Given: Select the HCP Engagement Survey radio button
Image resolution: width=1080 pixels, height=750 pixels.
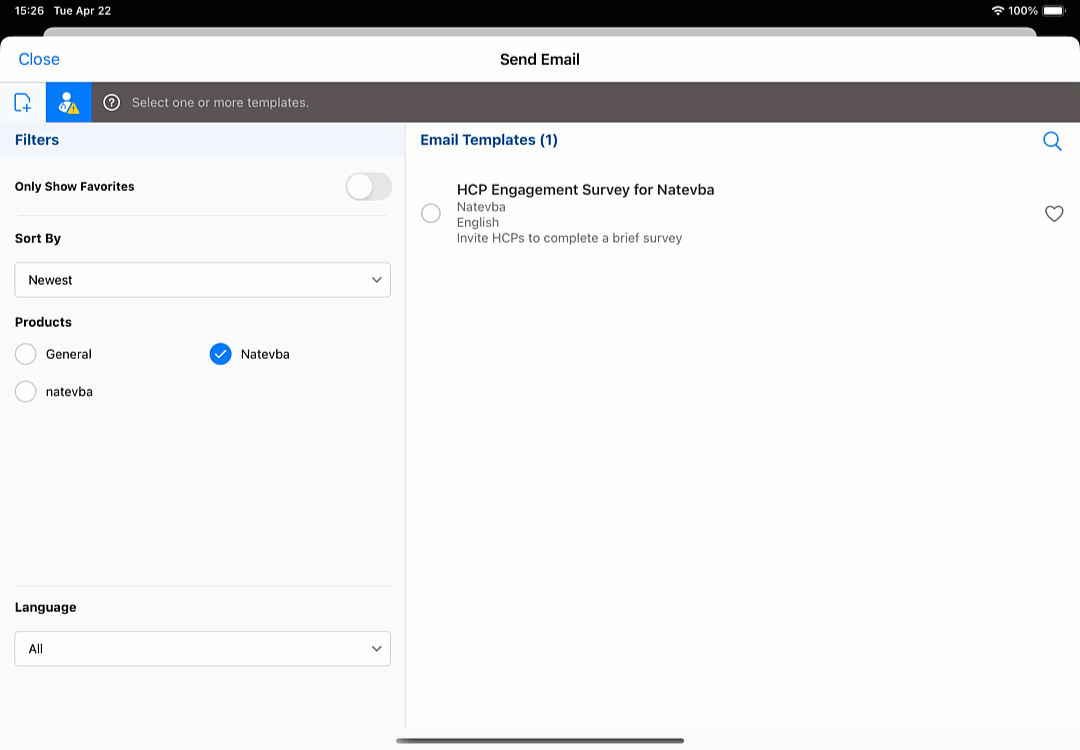Looking at the screenshot, I should tap(431, 213).
